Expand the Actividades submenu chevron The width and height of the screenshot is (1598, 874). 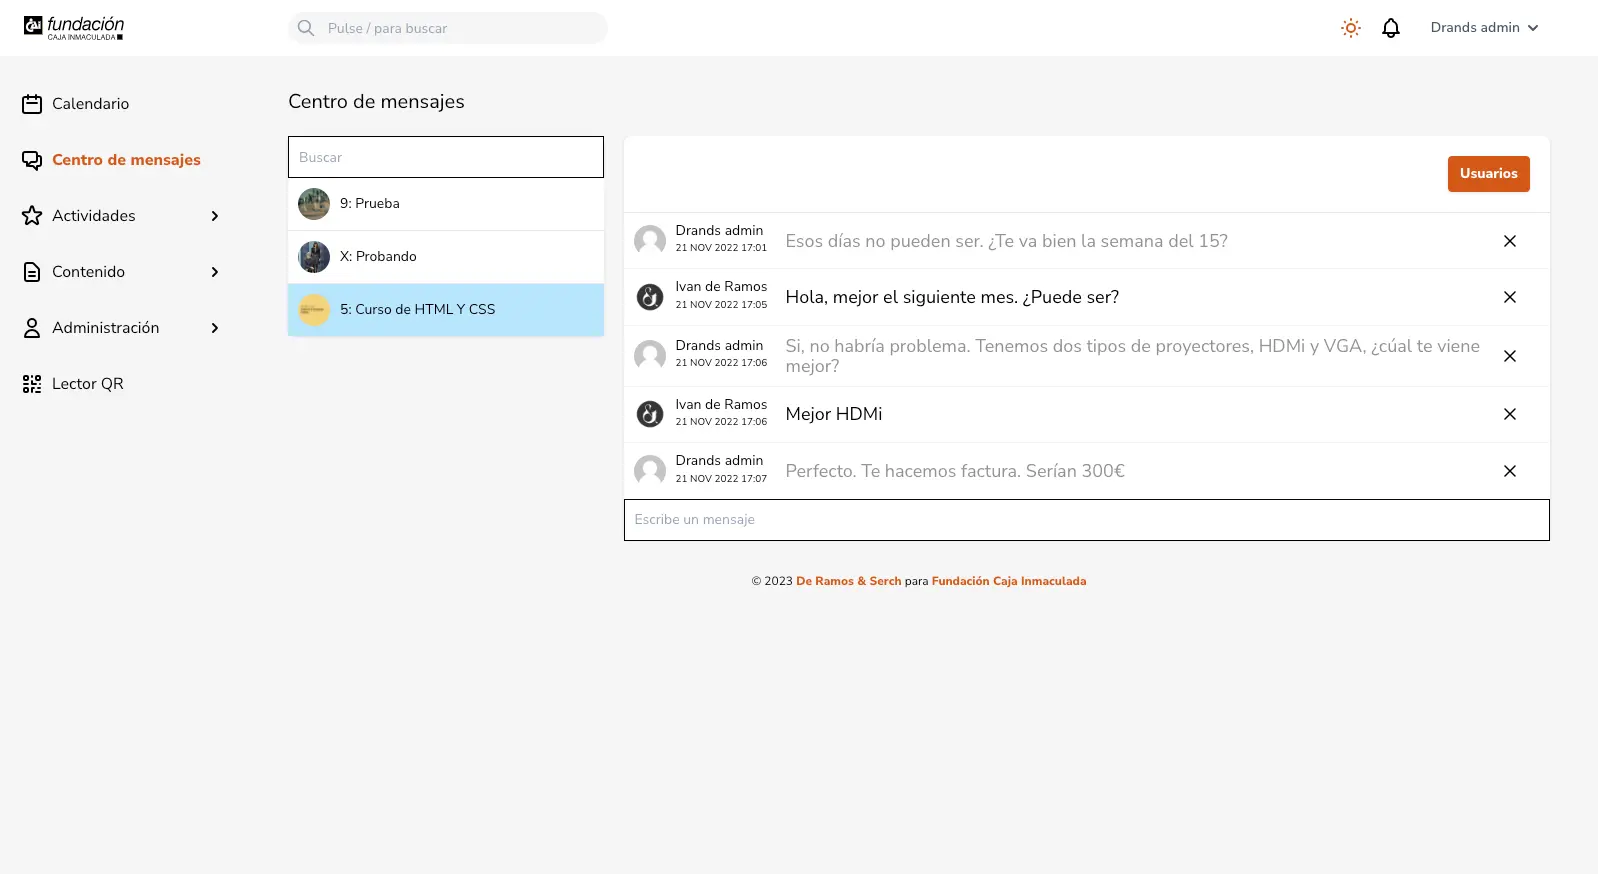[x=214, y=216]
